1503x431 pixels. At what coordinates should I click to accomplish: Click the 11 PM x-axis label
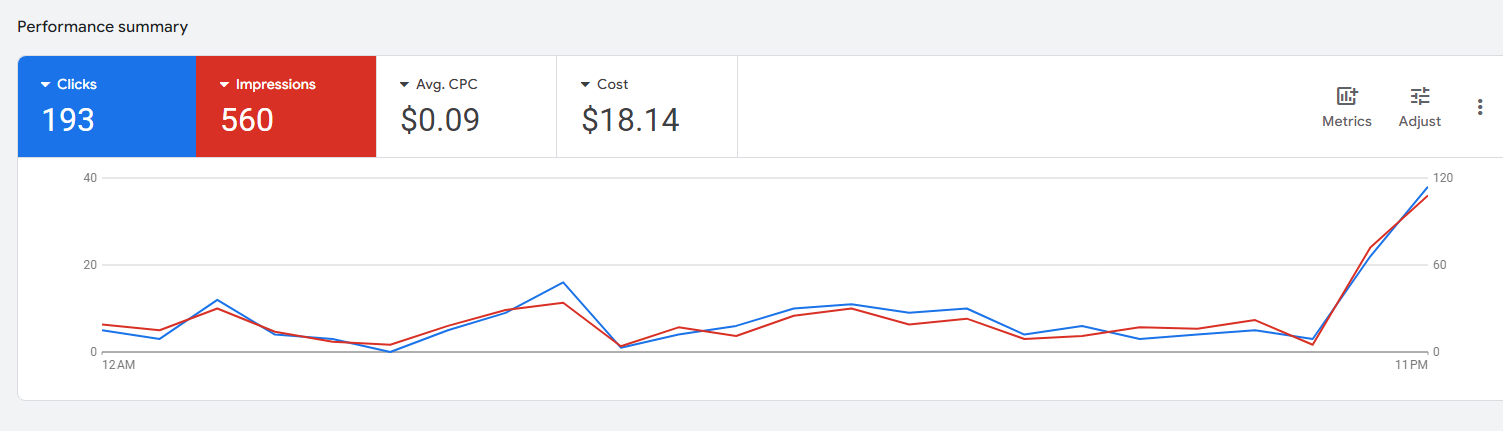(1412, 366)
